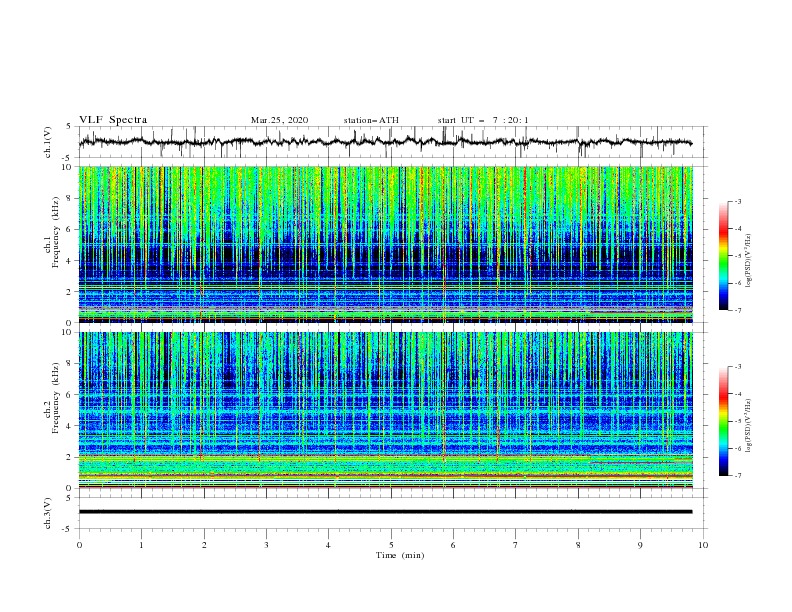Click the lower color bar beside ch.2

(x=723, y=421)
